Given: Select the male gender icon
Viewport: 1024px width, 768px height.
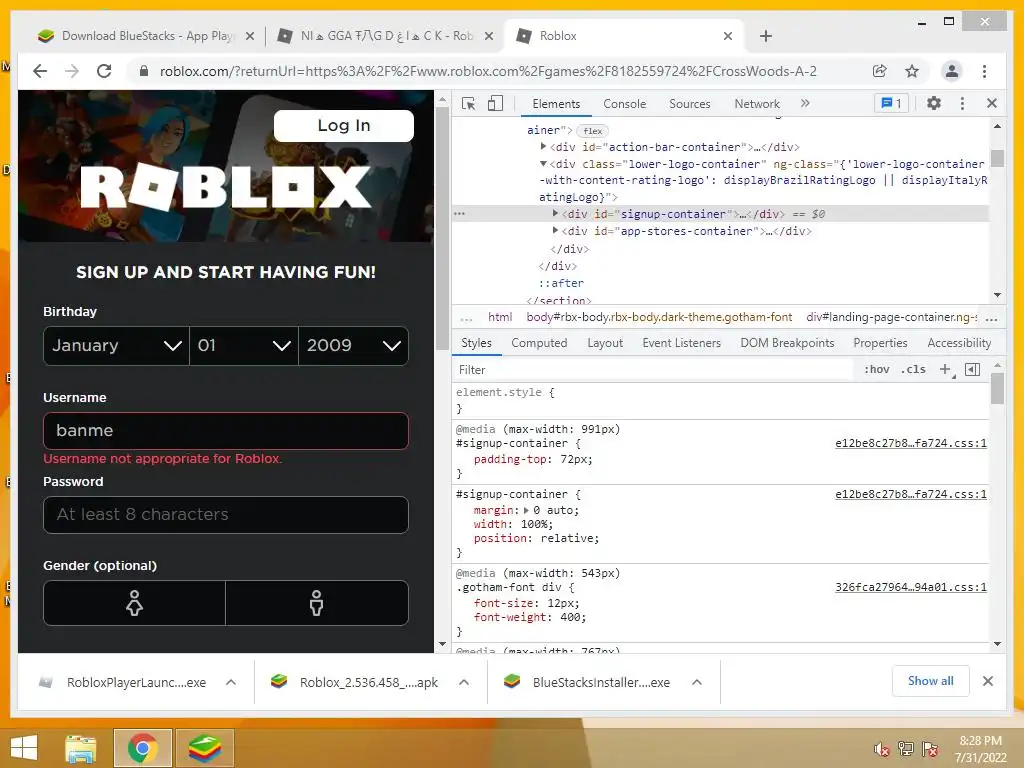Looking at the screenshot, I should 317,603.
